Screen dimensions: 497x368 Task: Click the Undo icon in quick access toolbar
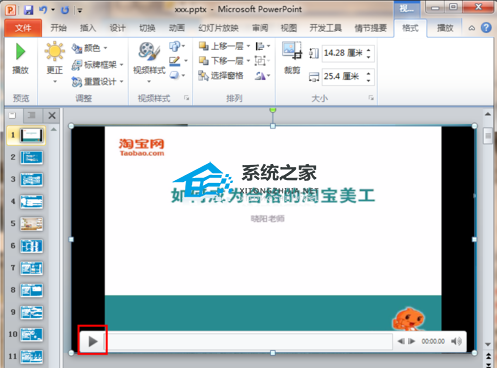pyautogui.click(x=43, y=10)
